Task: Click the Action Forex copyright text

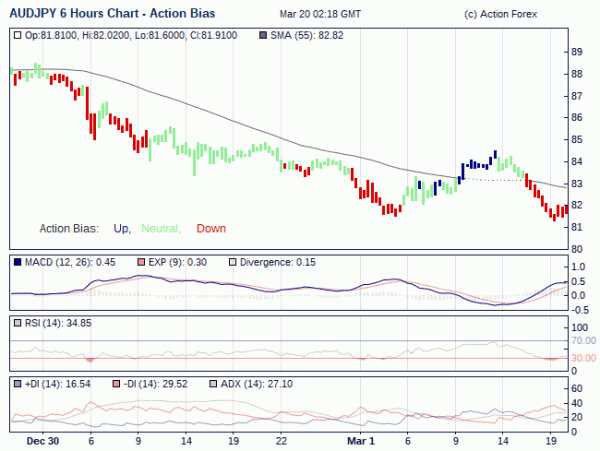Action: (x=501, y=15)
